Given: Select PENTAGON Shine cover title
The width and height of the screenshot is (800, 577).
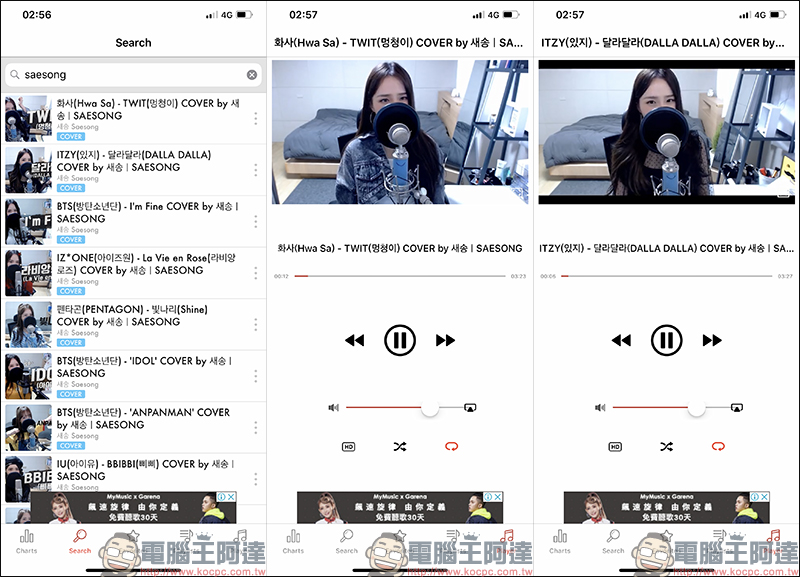Looking at the screenshot, I should 132,316.
